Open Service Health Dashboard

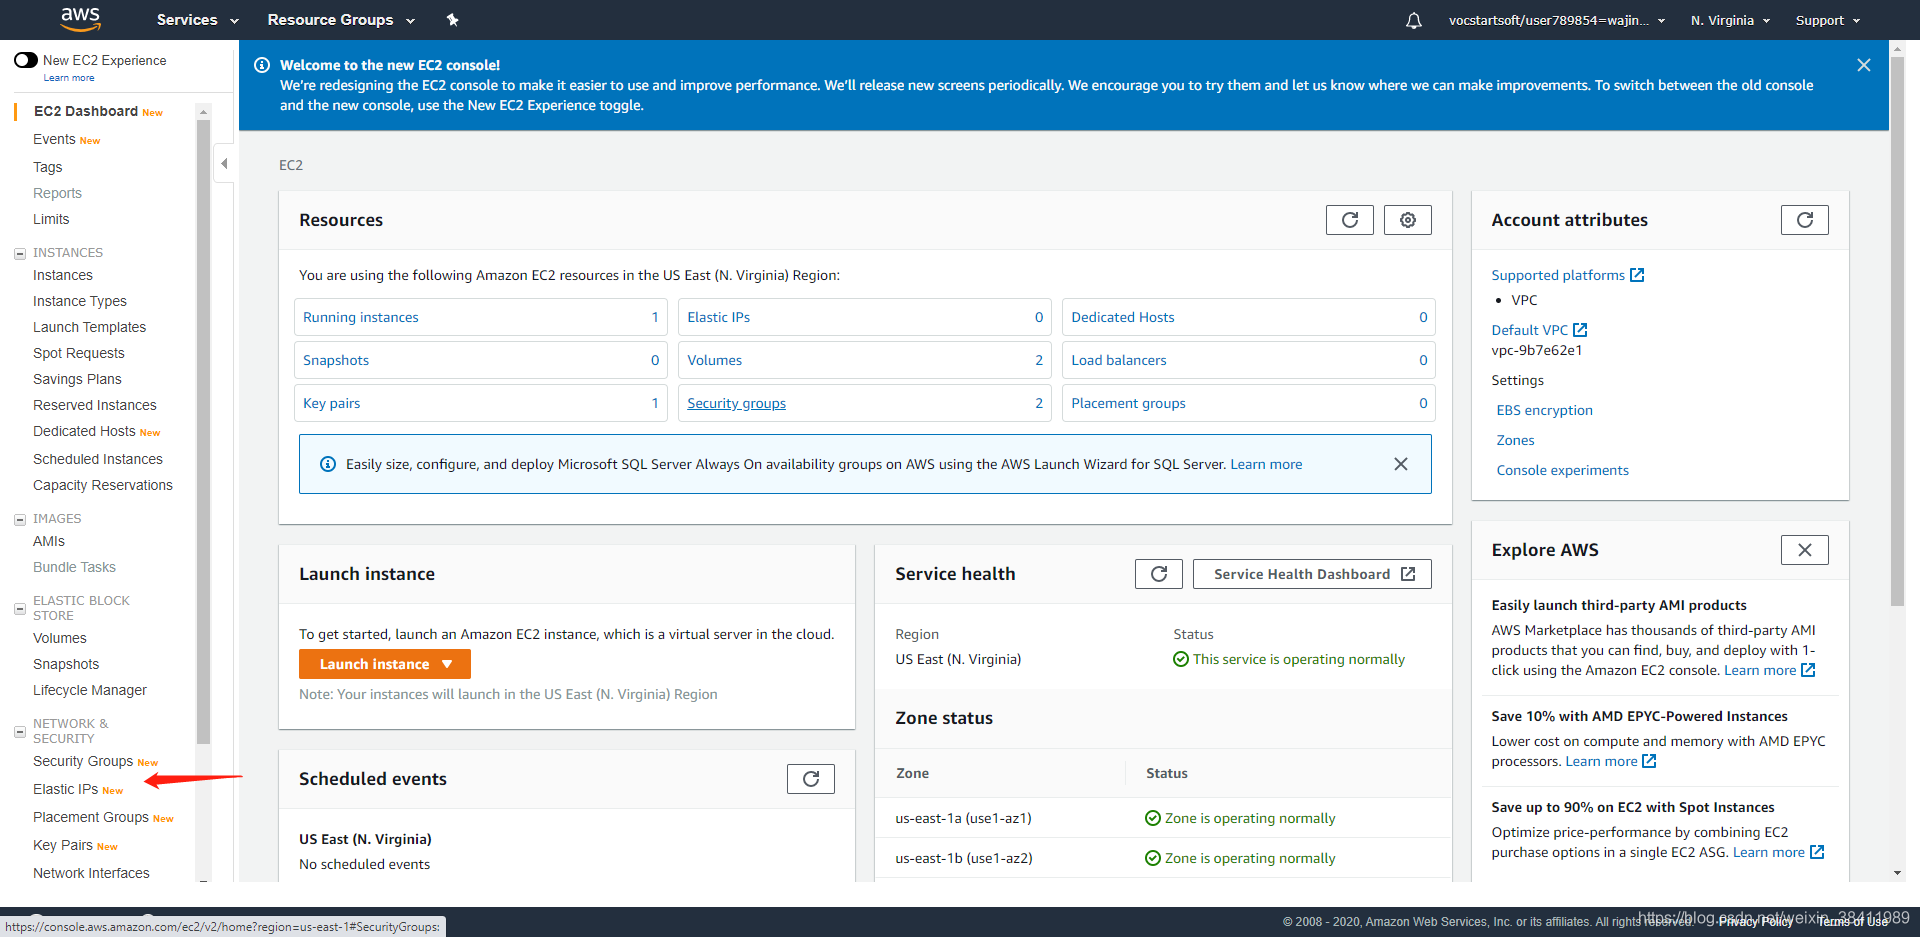click(x=1312, y=574)
